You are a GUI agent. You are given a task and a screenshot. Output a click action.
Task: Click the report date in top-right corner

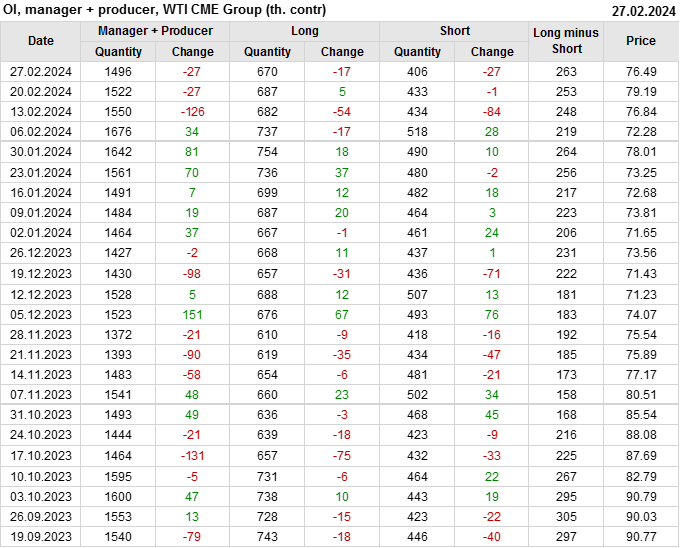coord(643,10)
